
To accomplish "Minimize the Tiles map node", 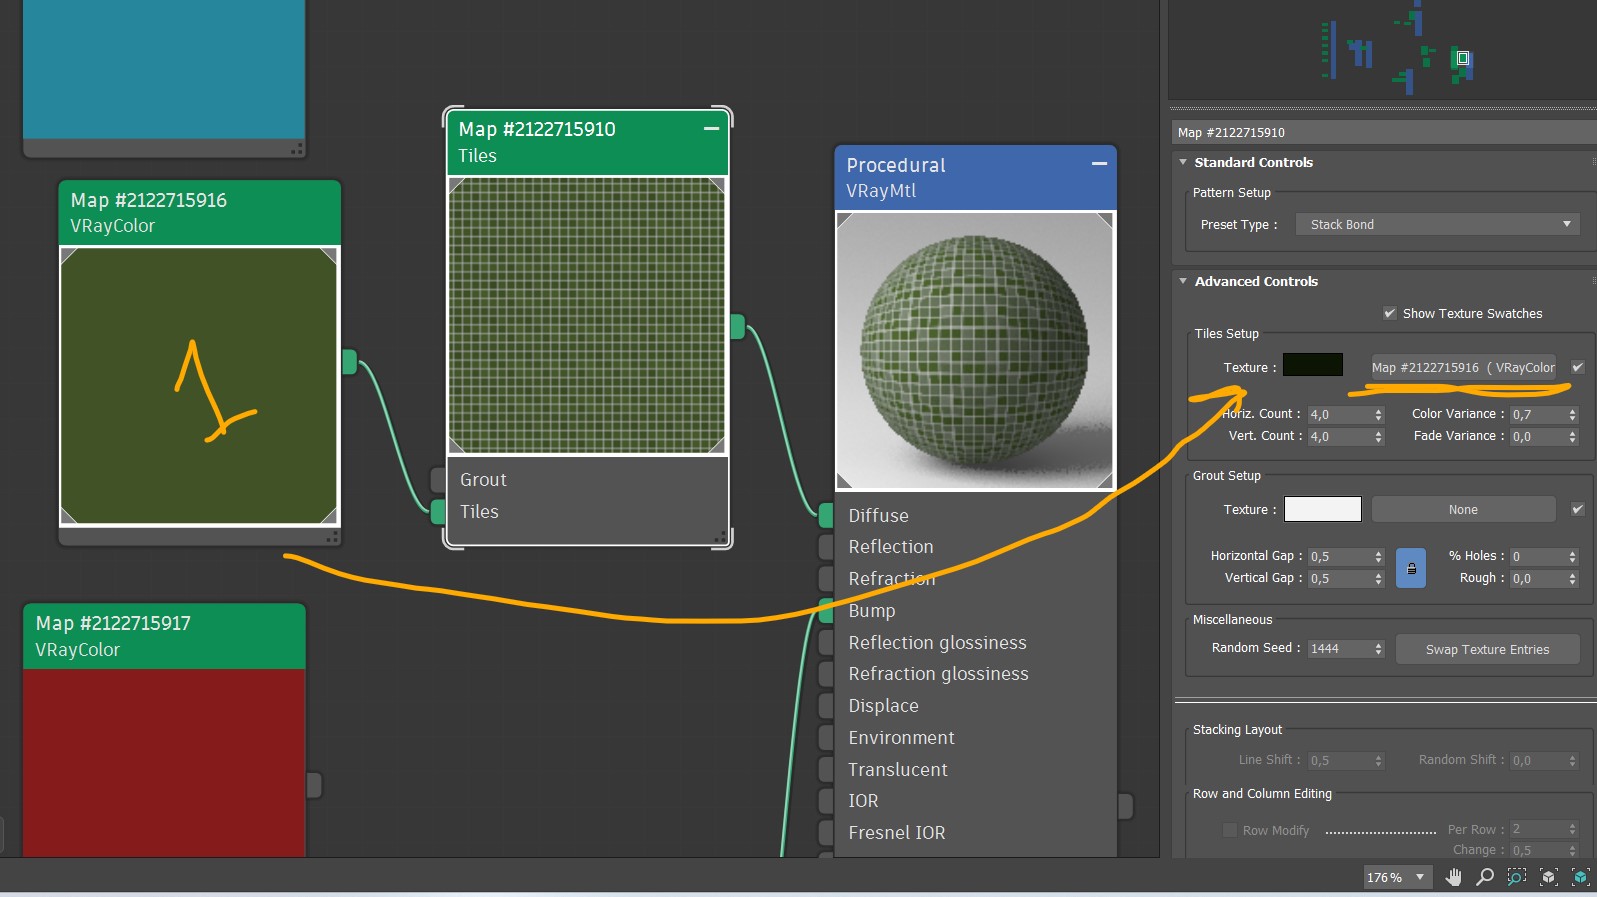I will click(x=711, y=129).
